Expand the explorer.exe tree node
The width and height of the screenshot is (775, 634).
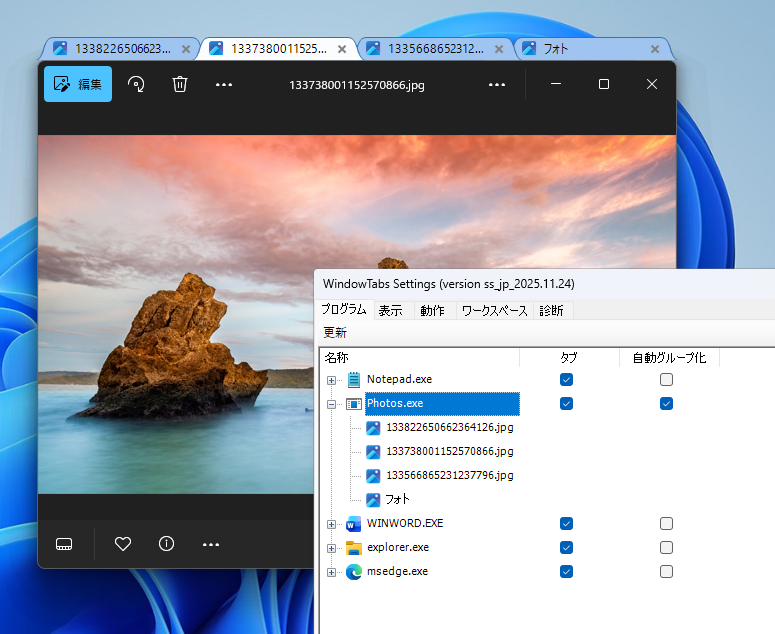pyautogui.click(x=332, y=549)
